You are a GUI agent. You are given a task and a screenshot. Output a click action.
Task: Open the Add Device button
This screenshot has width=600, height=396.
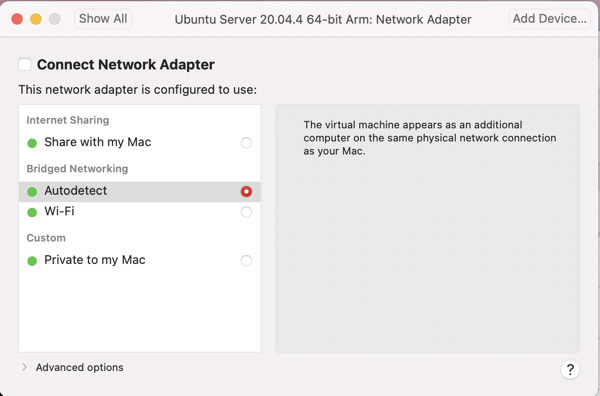click(549, 19)
